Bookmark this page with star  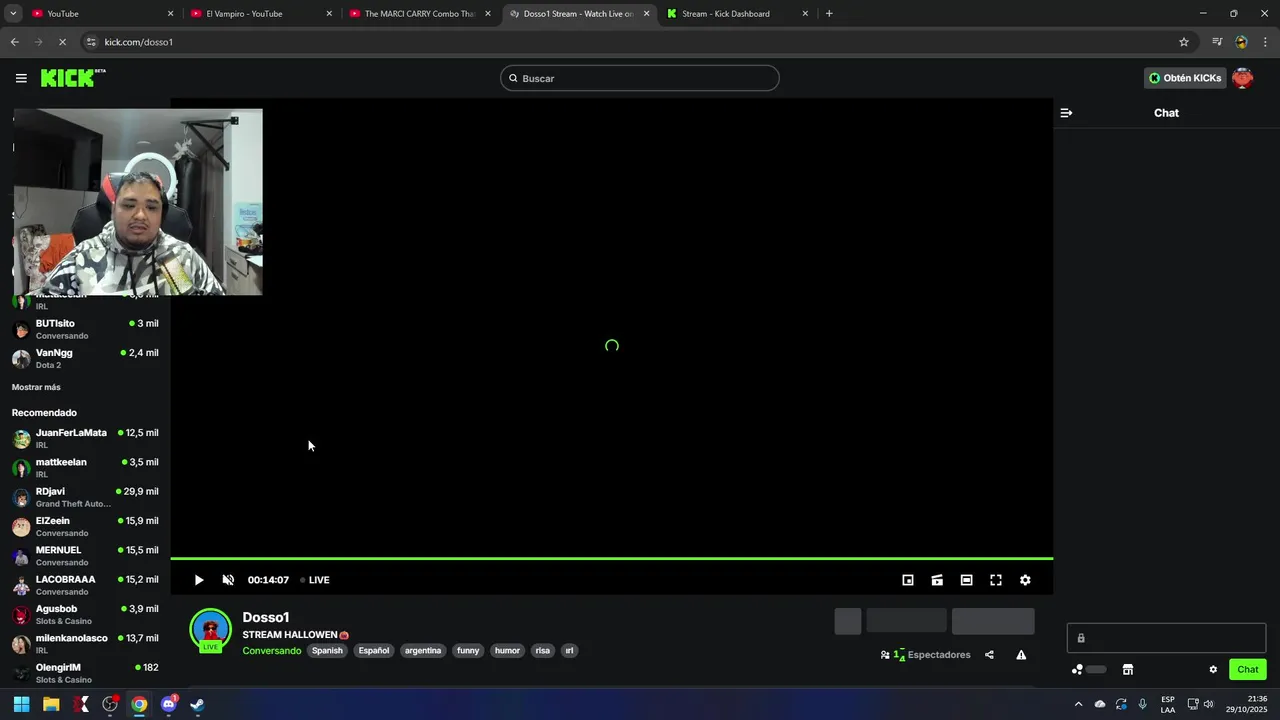tap(1184, 42)
